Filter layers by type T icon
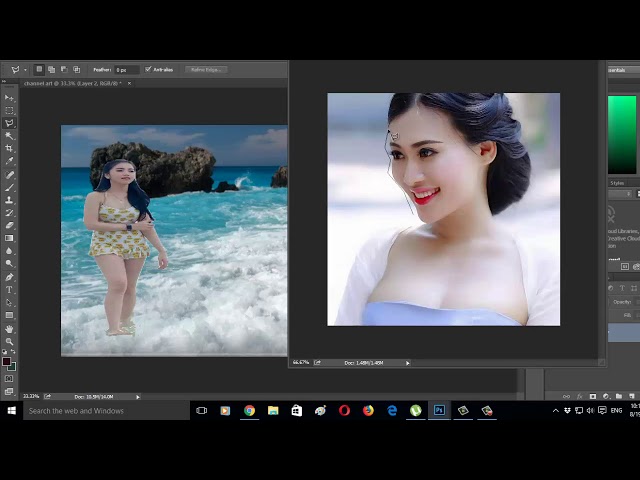This screenshot has width=640, height=480. click(x=622, y=288)
